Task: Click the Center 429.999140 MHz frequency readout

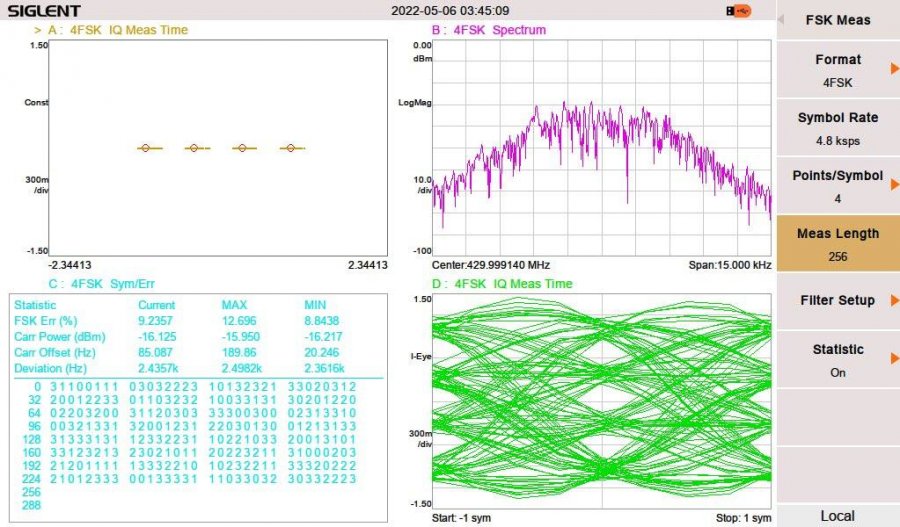Action: click(x=491, y=265)
